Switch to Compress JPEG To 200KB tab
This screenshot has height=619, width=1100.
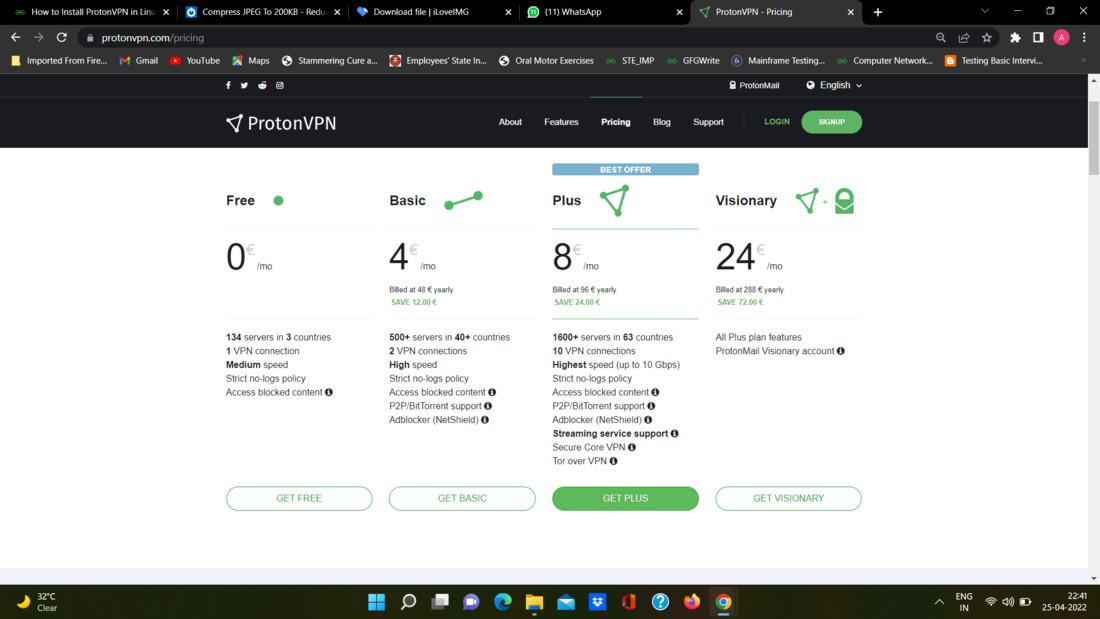[x=262, y=12]
